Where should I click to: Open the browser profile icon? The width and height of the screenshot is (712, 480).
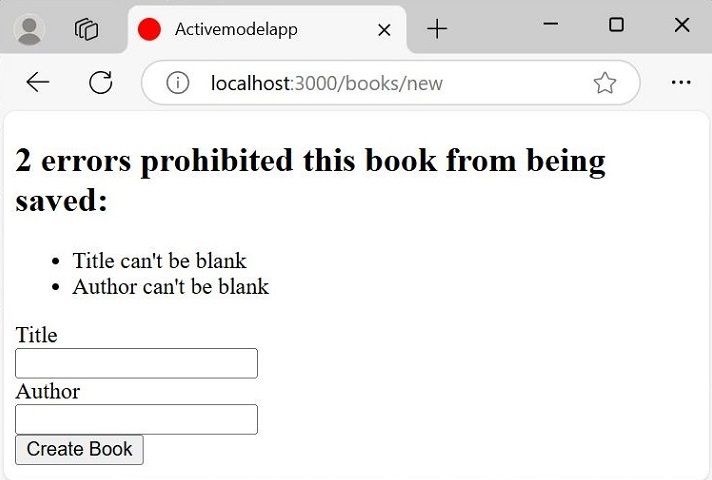tap(30, 29)
